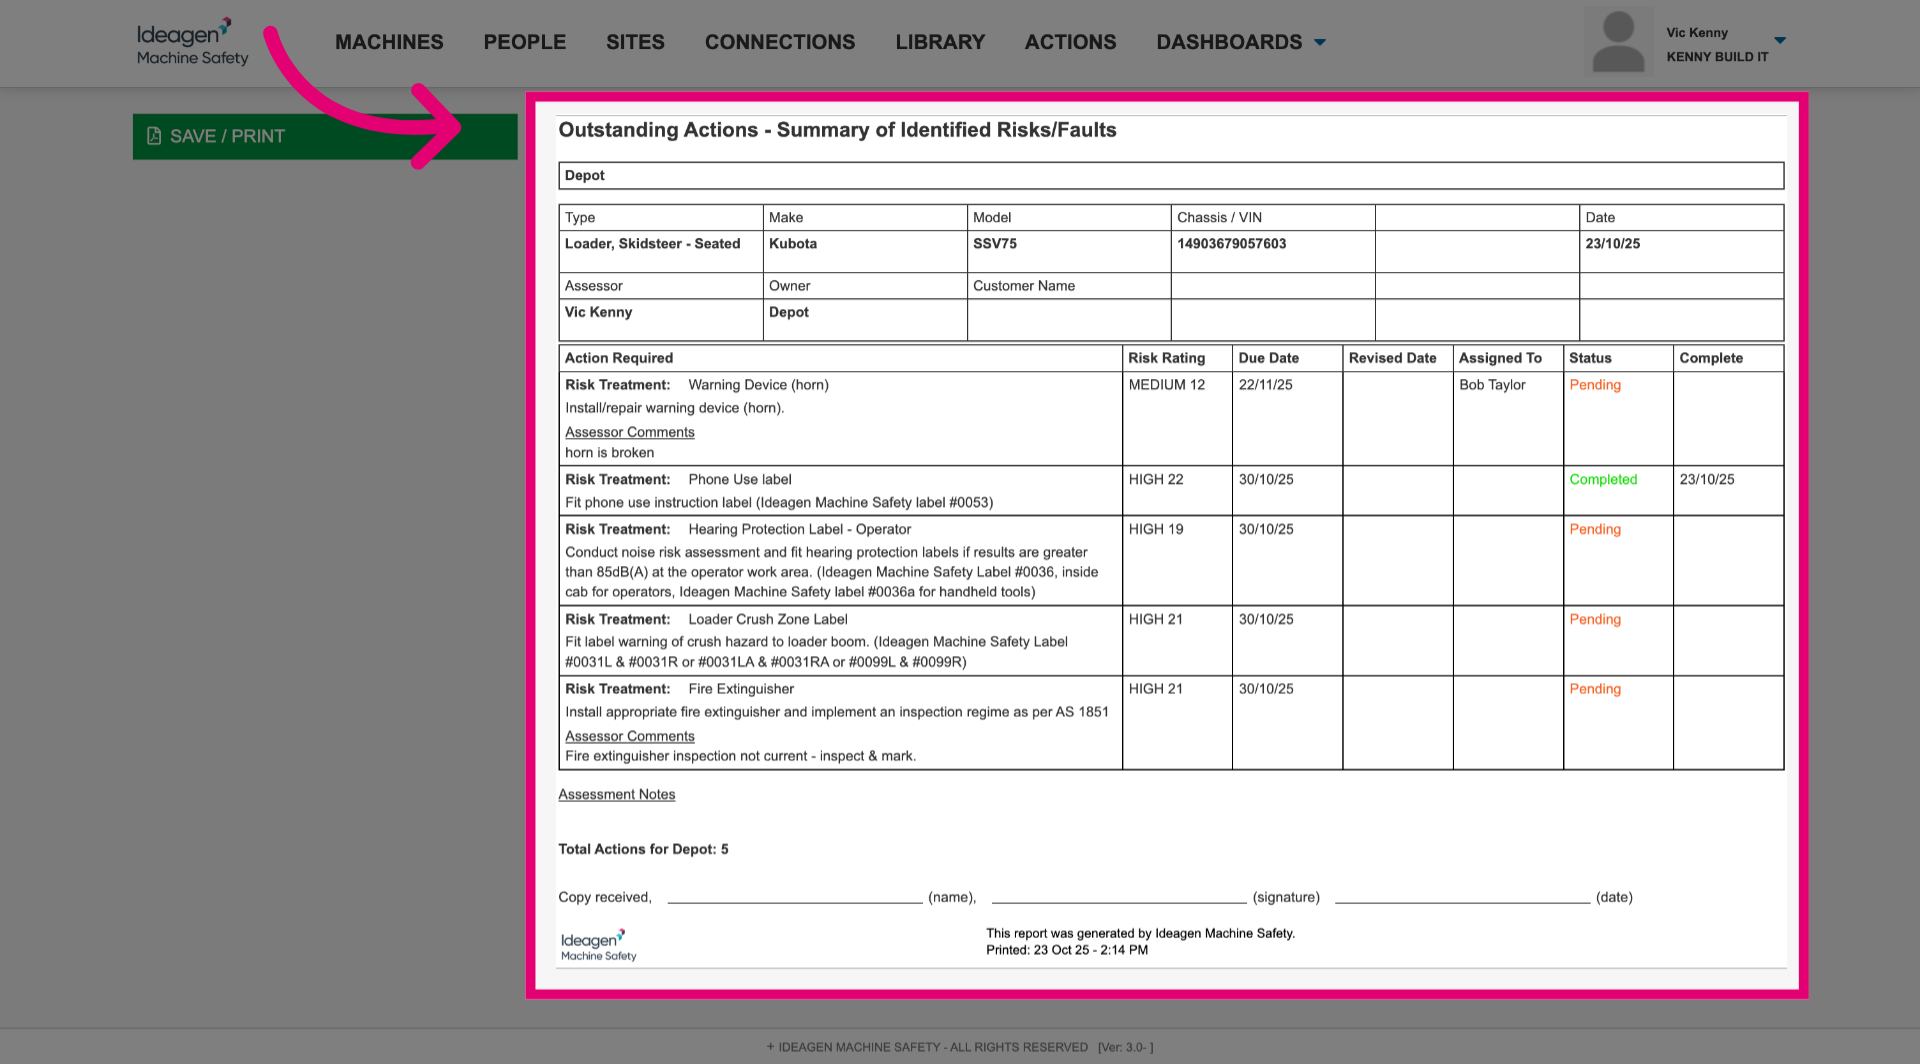Click the Loader Crush Zone Label treatment

(768, 620)
